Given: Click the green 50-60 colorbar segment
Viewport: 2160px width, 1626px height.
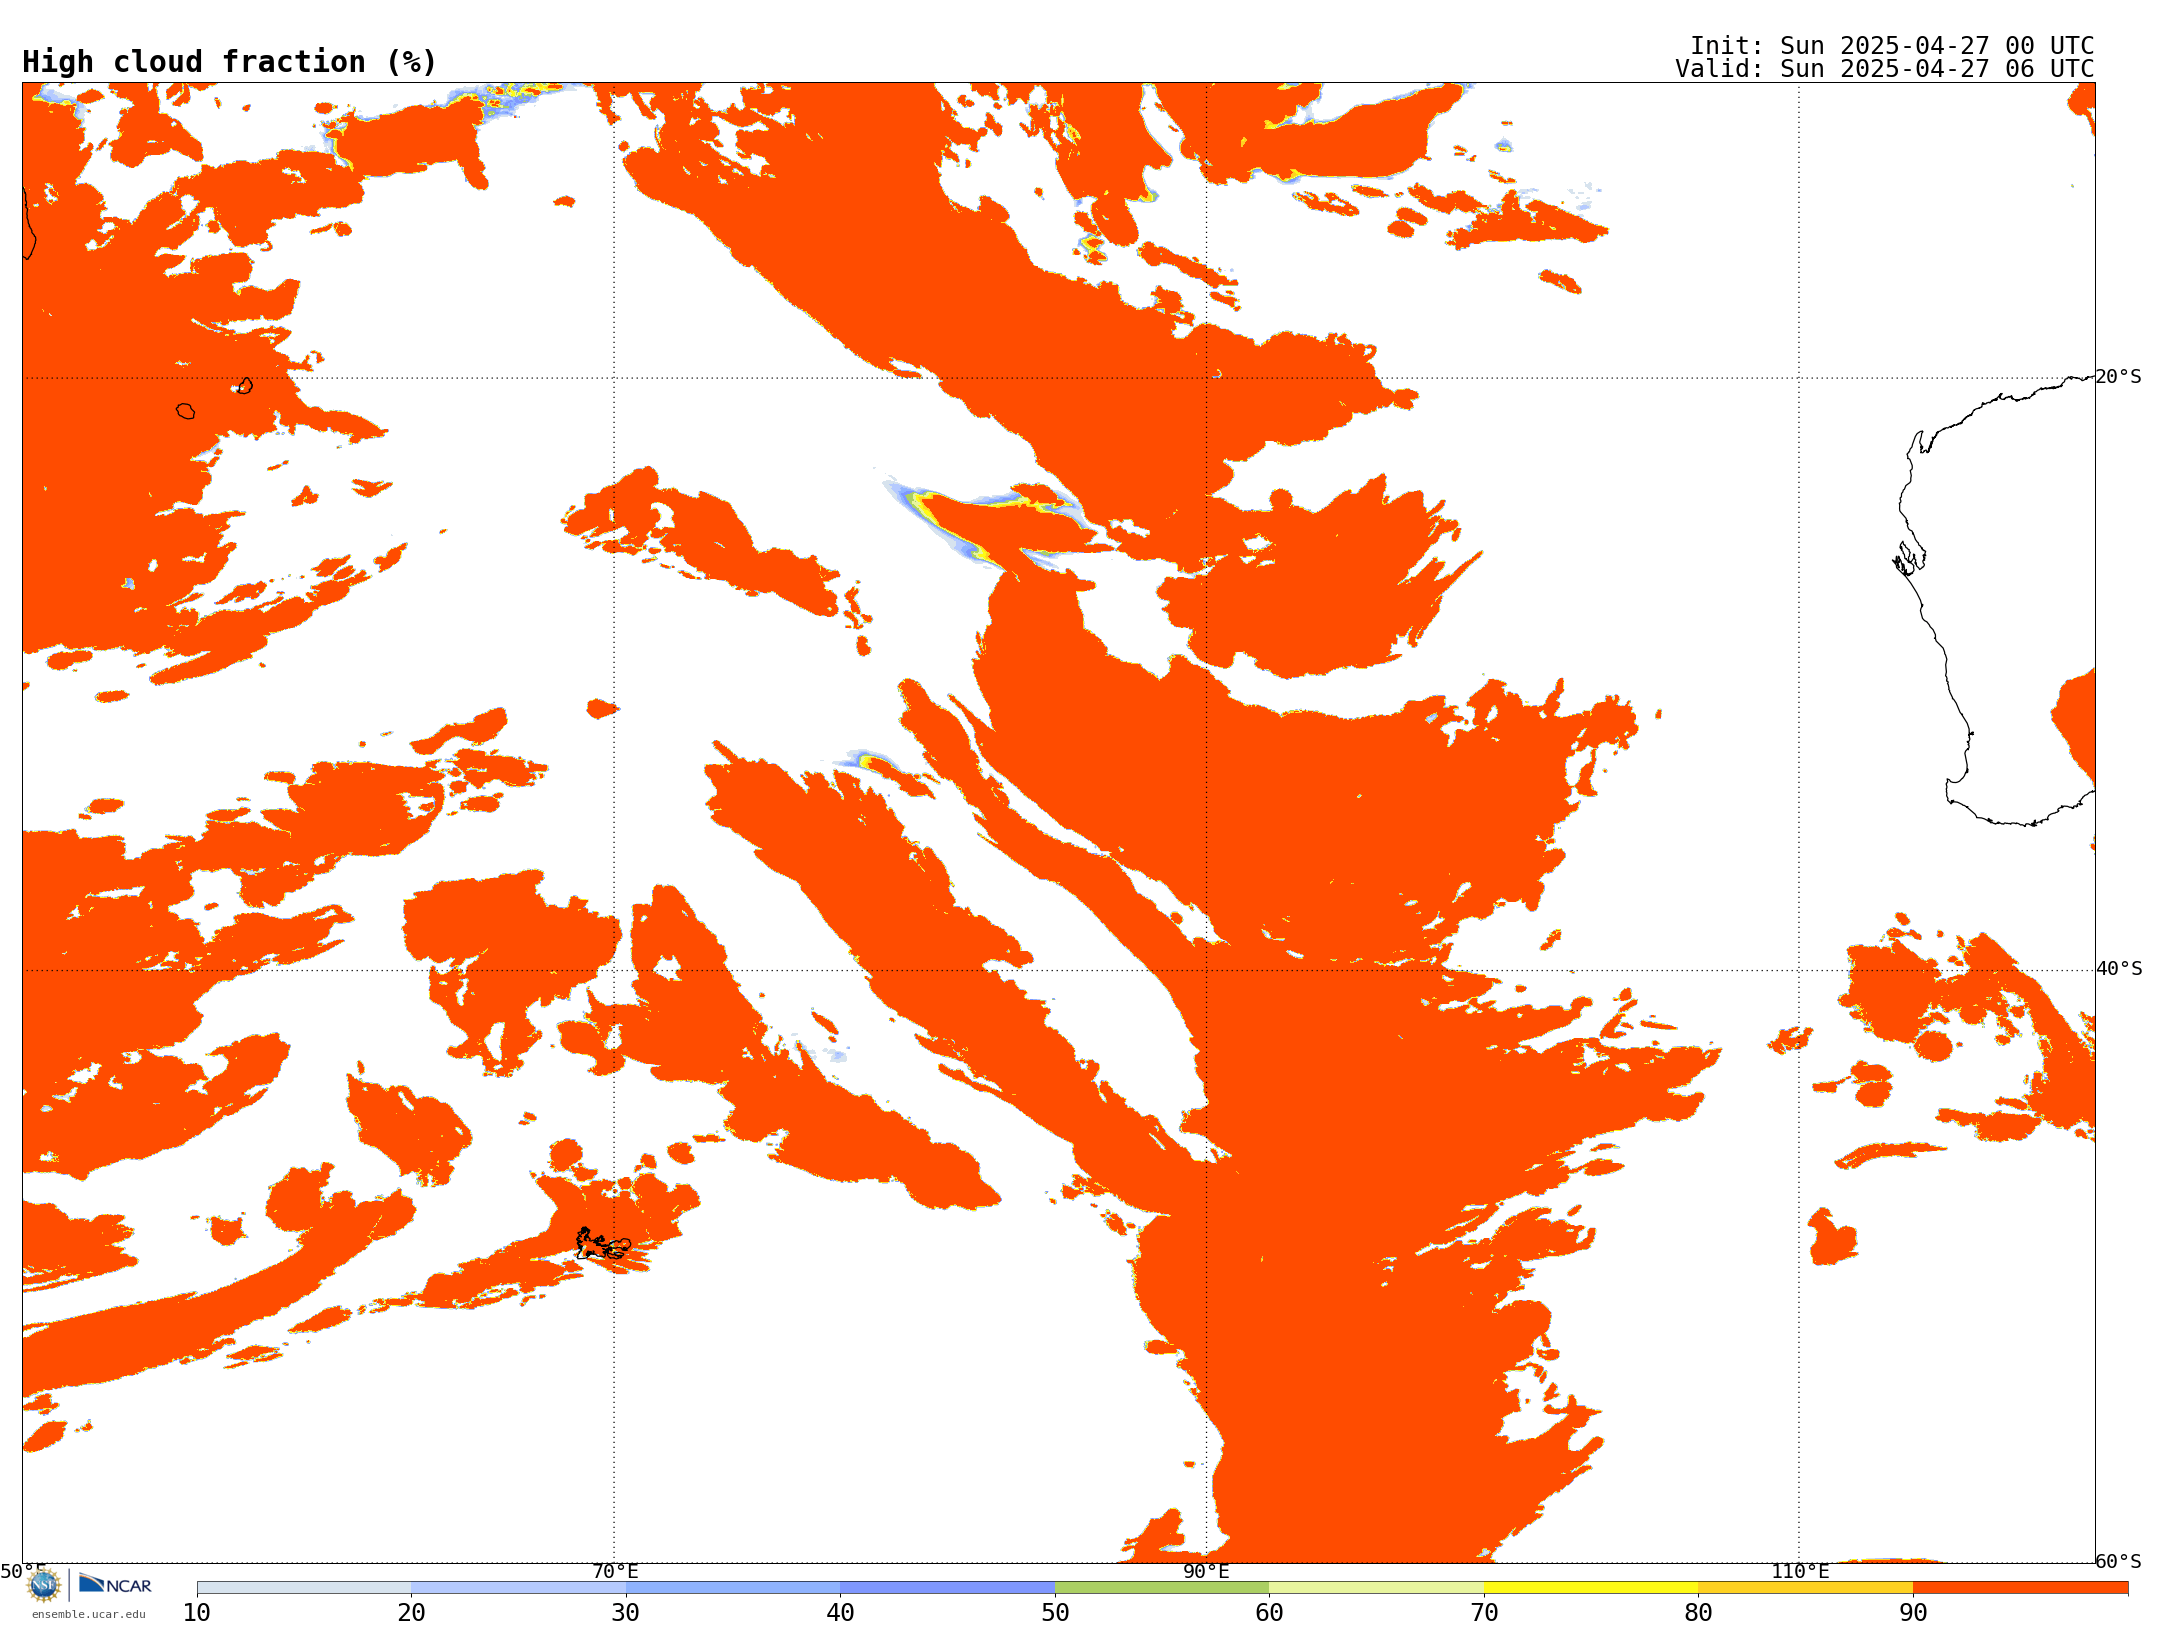Looking at the screenshot, I should [x=1162, y=1588].
